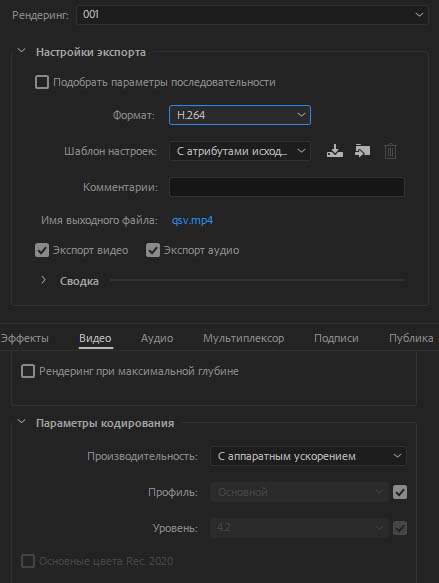Screen dimensions: 439x583
Task: Click the 'Имя выходного файла:' label
Action: 99,220
